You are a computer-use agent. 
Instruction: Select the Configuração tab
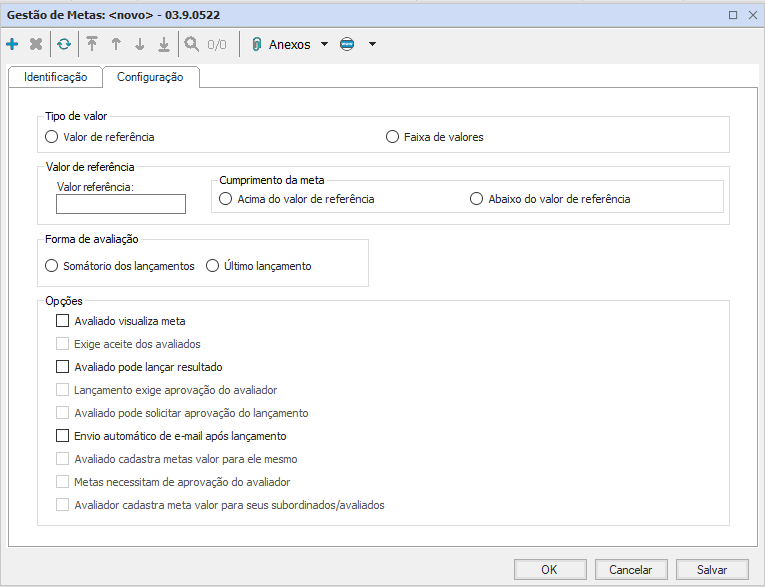pyautogui.click(x=150, y=77)
